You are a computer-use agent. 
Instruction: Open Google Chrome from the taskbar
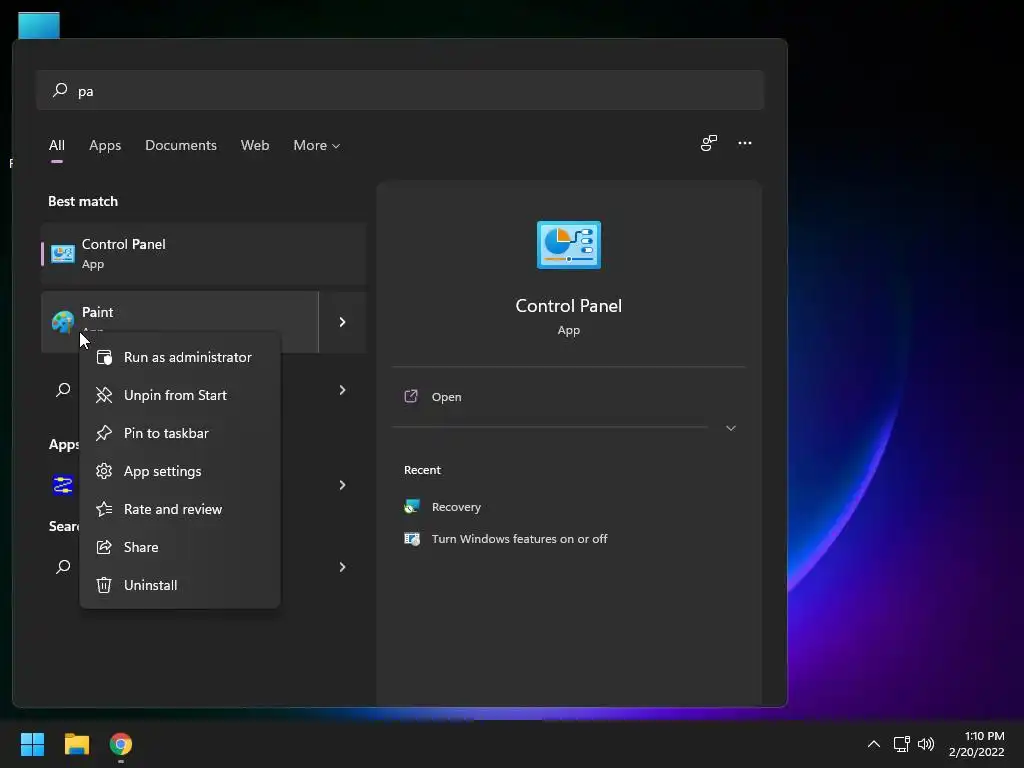[121, 744]
